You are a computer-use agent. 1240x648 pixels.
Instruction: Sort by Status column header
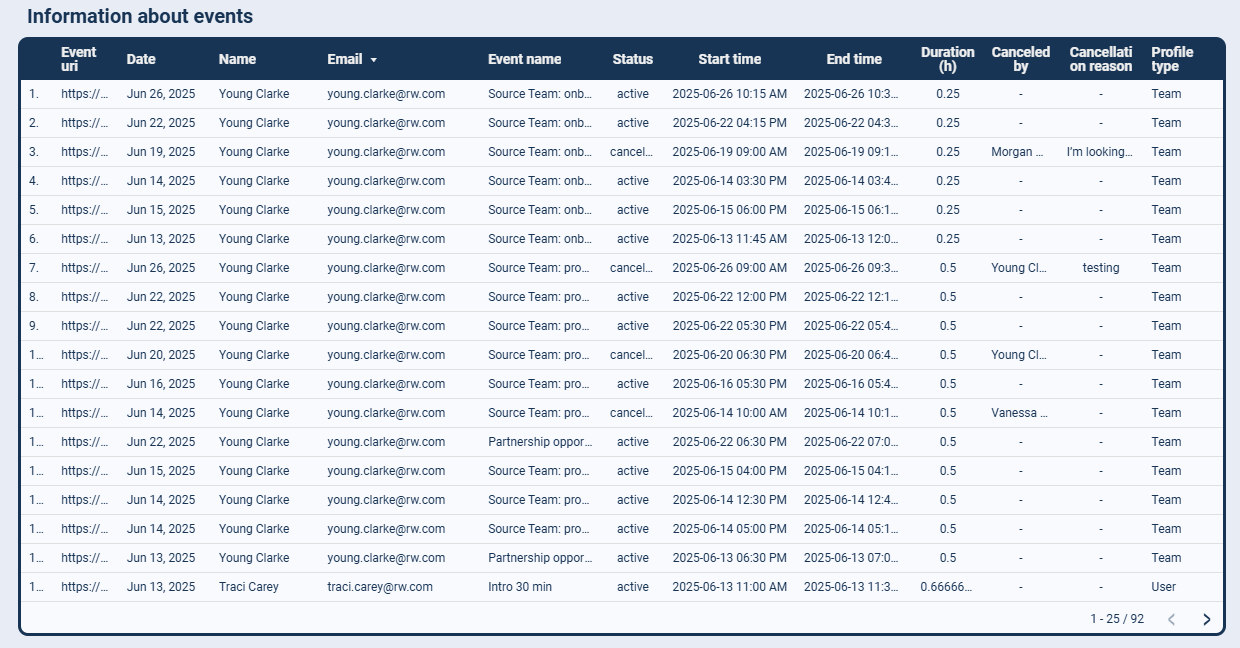tap(632, 59)
